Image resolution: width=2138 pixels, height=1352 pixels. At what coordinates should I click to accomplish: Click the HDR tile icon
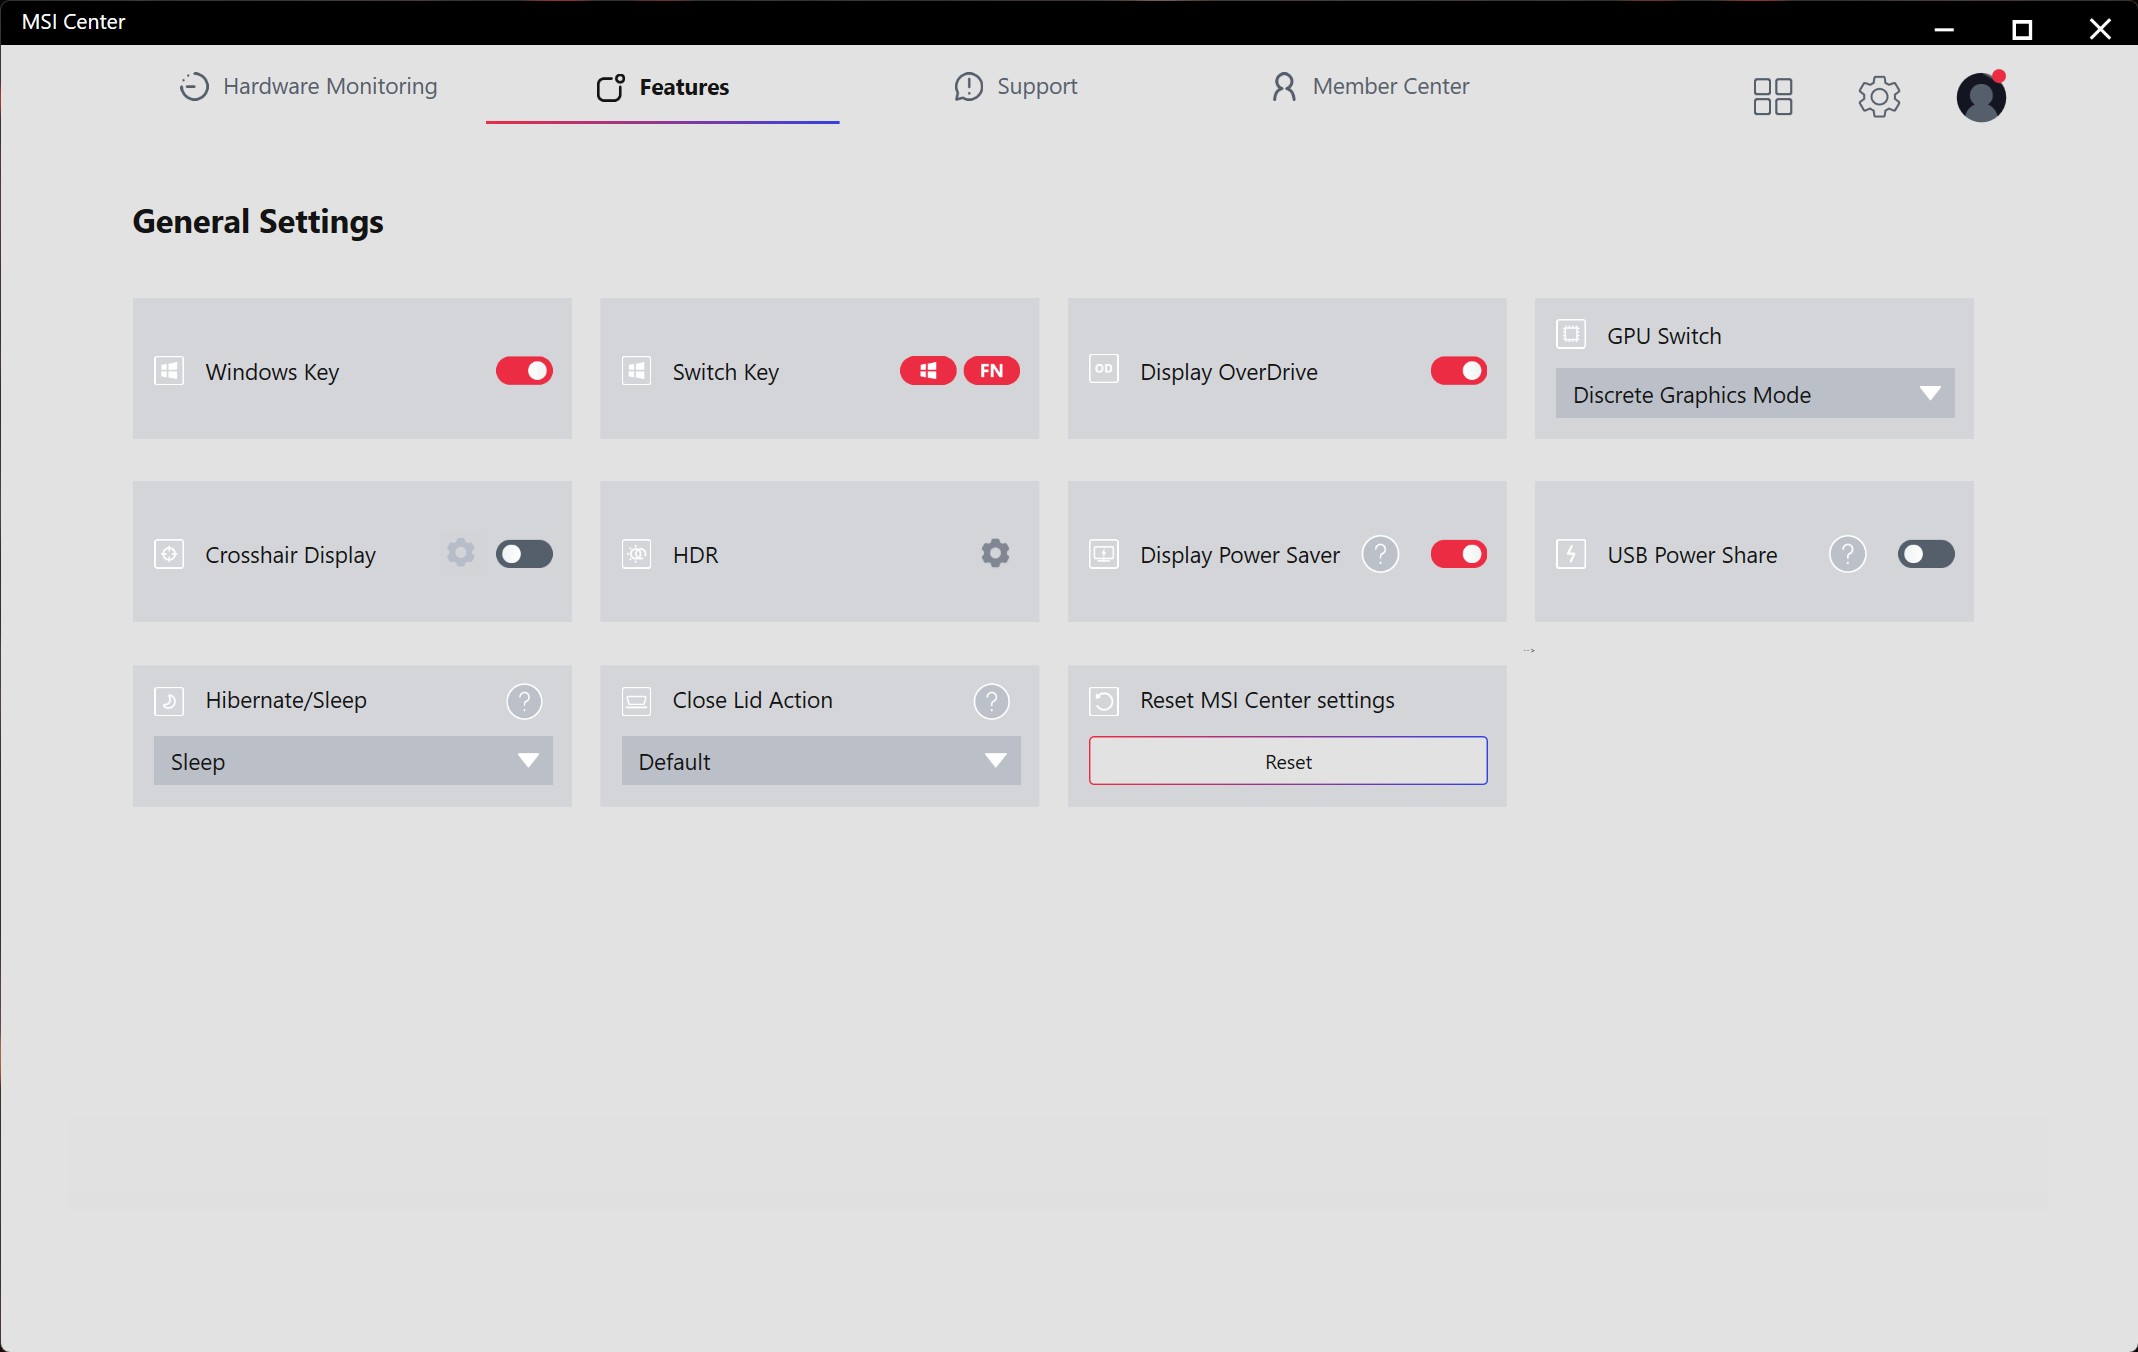pos(636,554)
